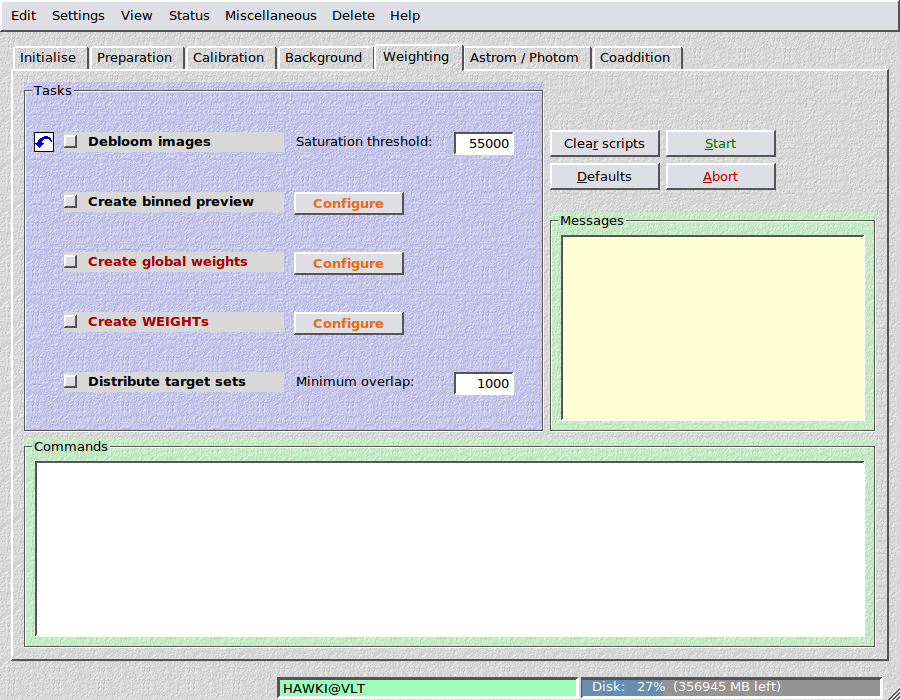Open the Astrom / Photom tab
The width and height of the screenshot is (900, 700).
[524, 58]
